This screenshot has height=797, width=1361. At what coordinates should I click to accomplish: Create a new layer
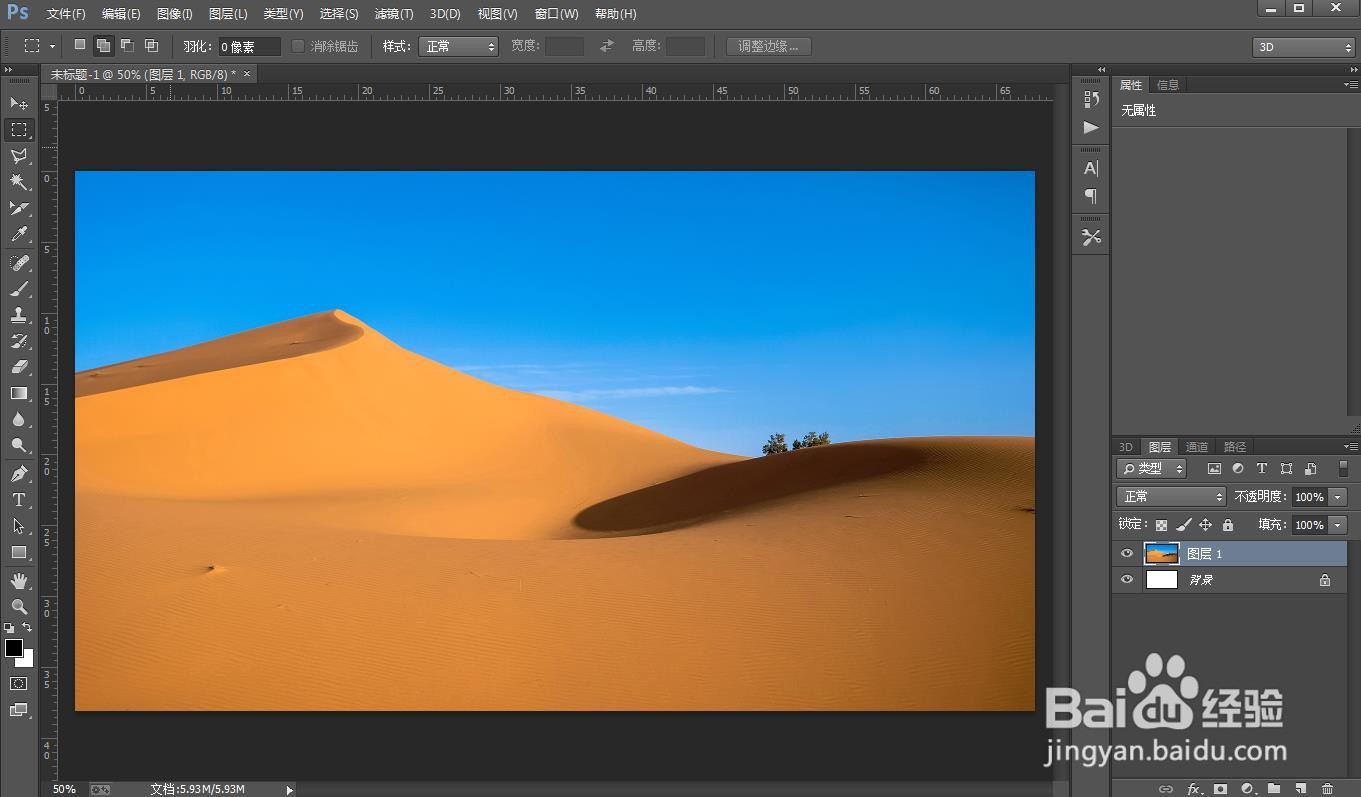[x=1301, y=789]
